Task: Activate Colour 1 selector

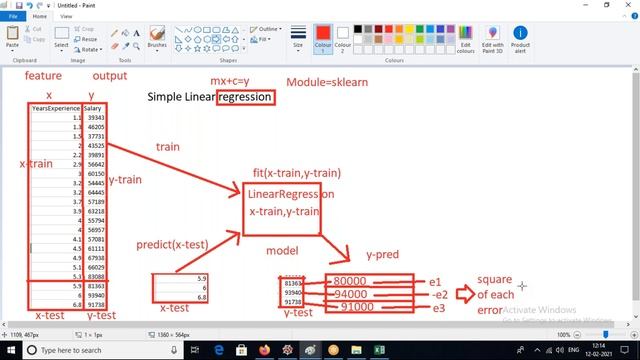Action: pyautogui.click(x=323, y=39)
